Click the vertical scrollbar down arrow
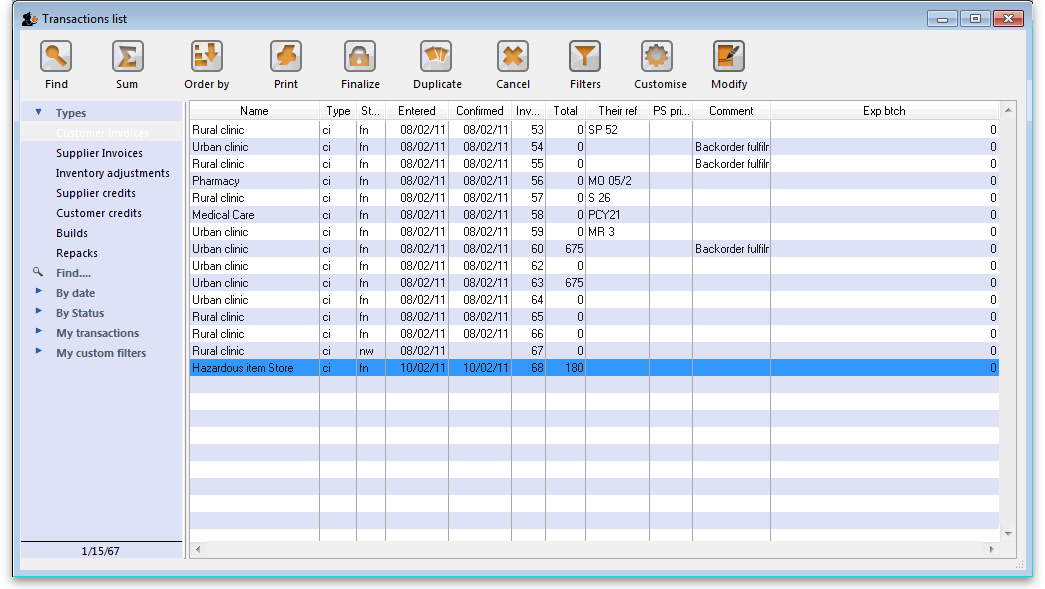 pos(1007,533)
